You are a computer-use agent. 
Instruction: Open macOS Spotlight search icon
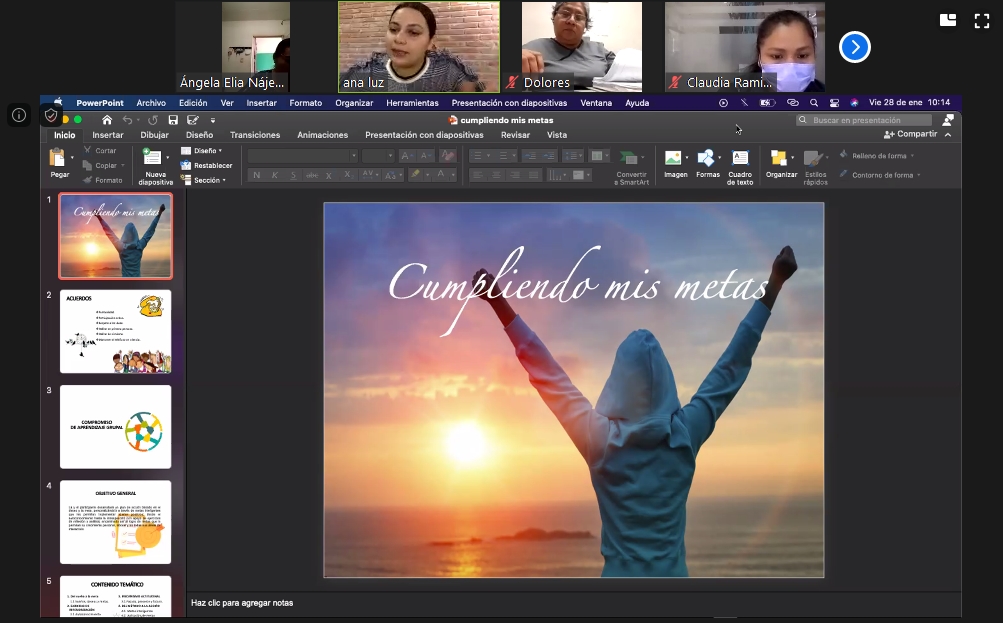pos(814,102)
